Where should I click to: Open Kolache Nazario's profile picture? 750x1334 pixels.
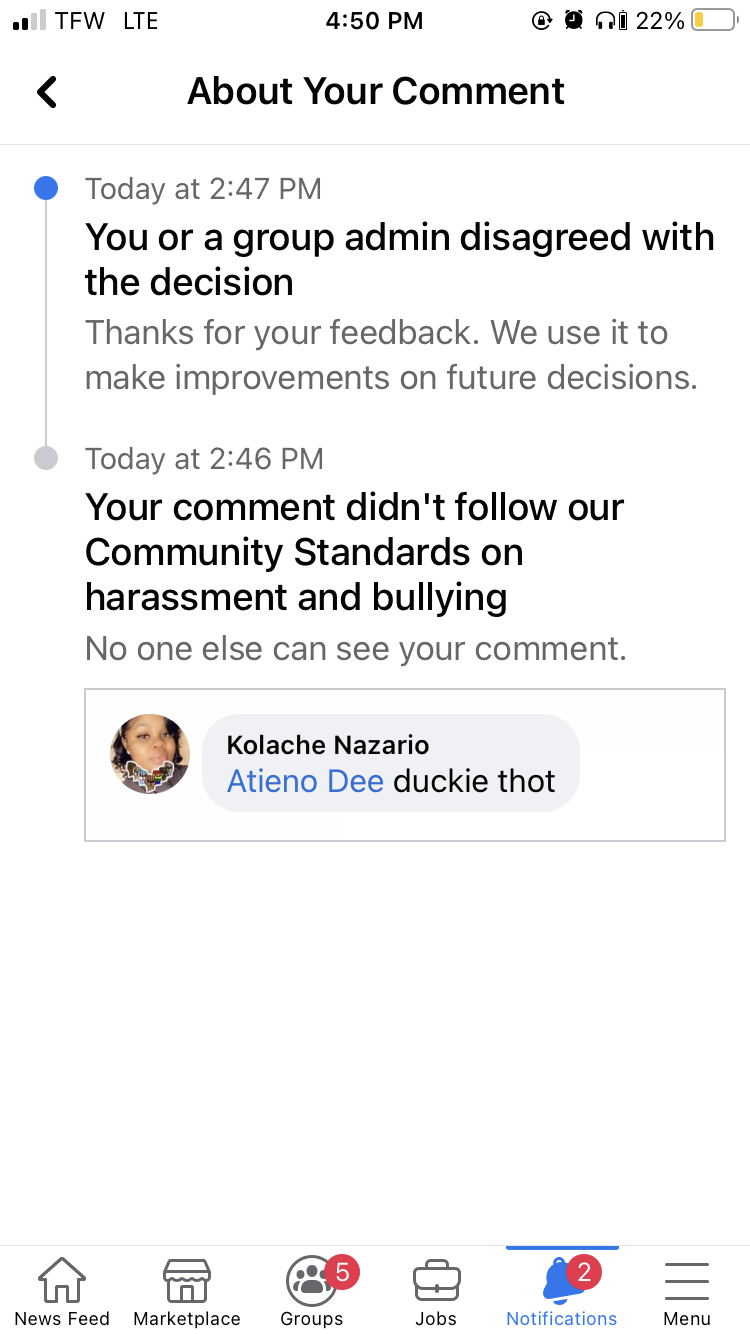(149, 754)
